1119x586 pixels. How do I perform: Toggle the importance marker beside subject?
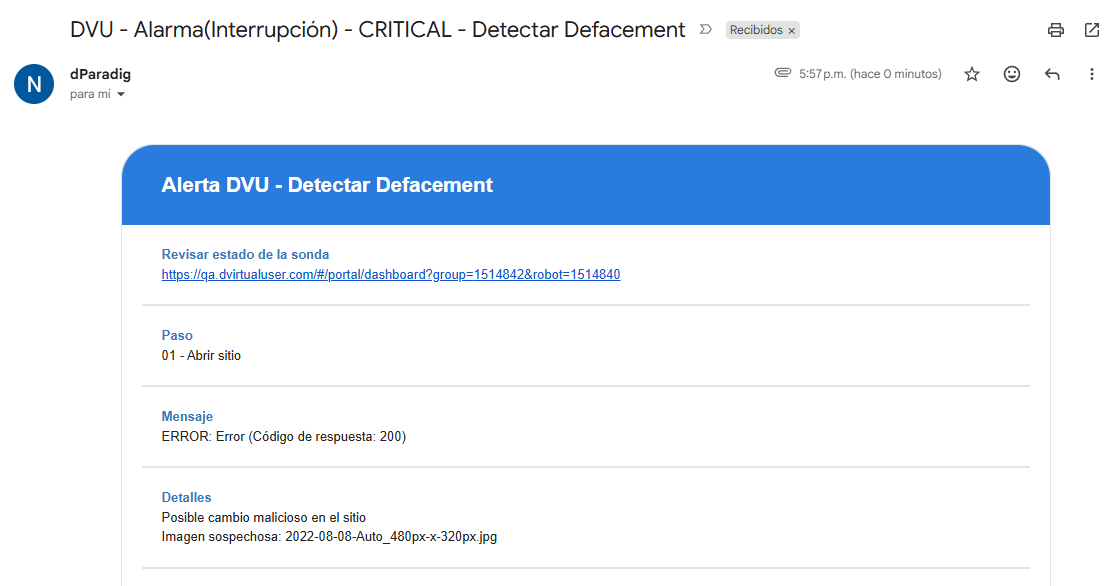click(706, 30)
